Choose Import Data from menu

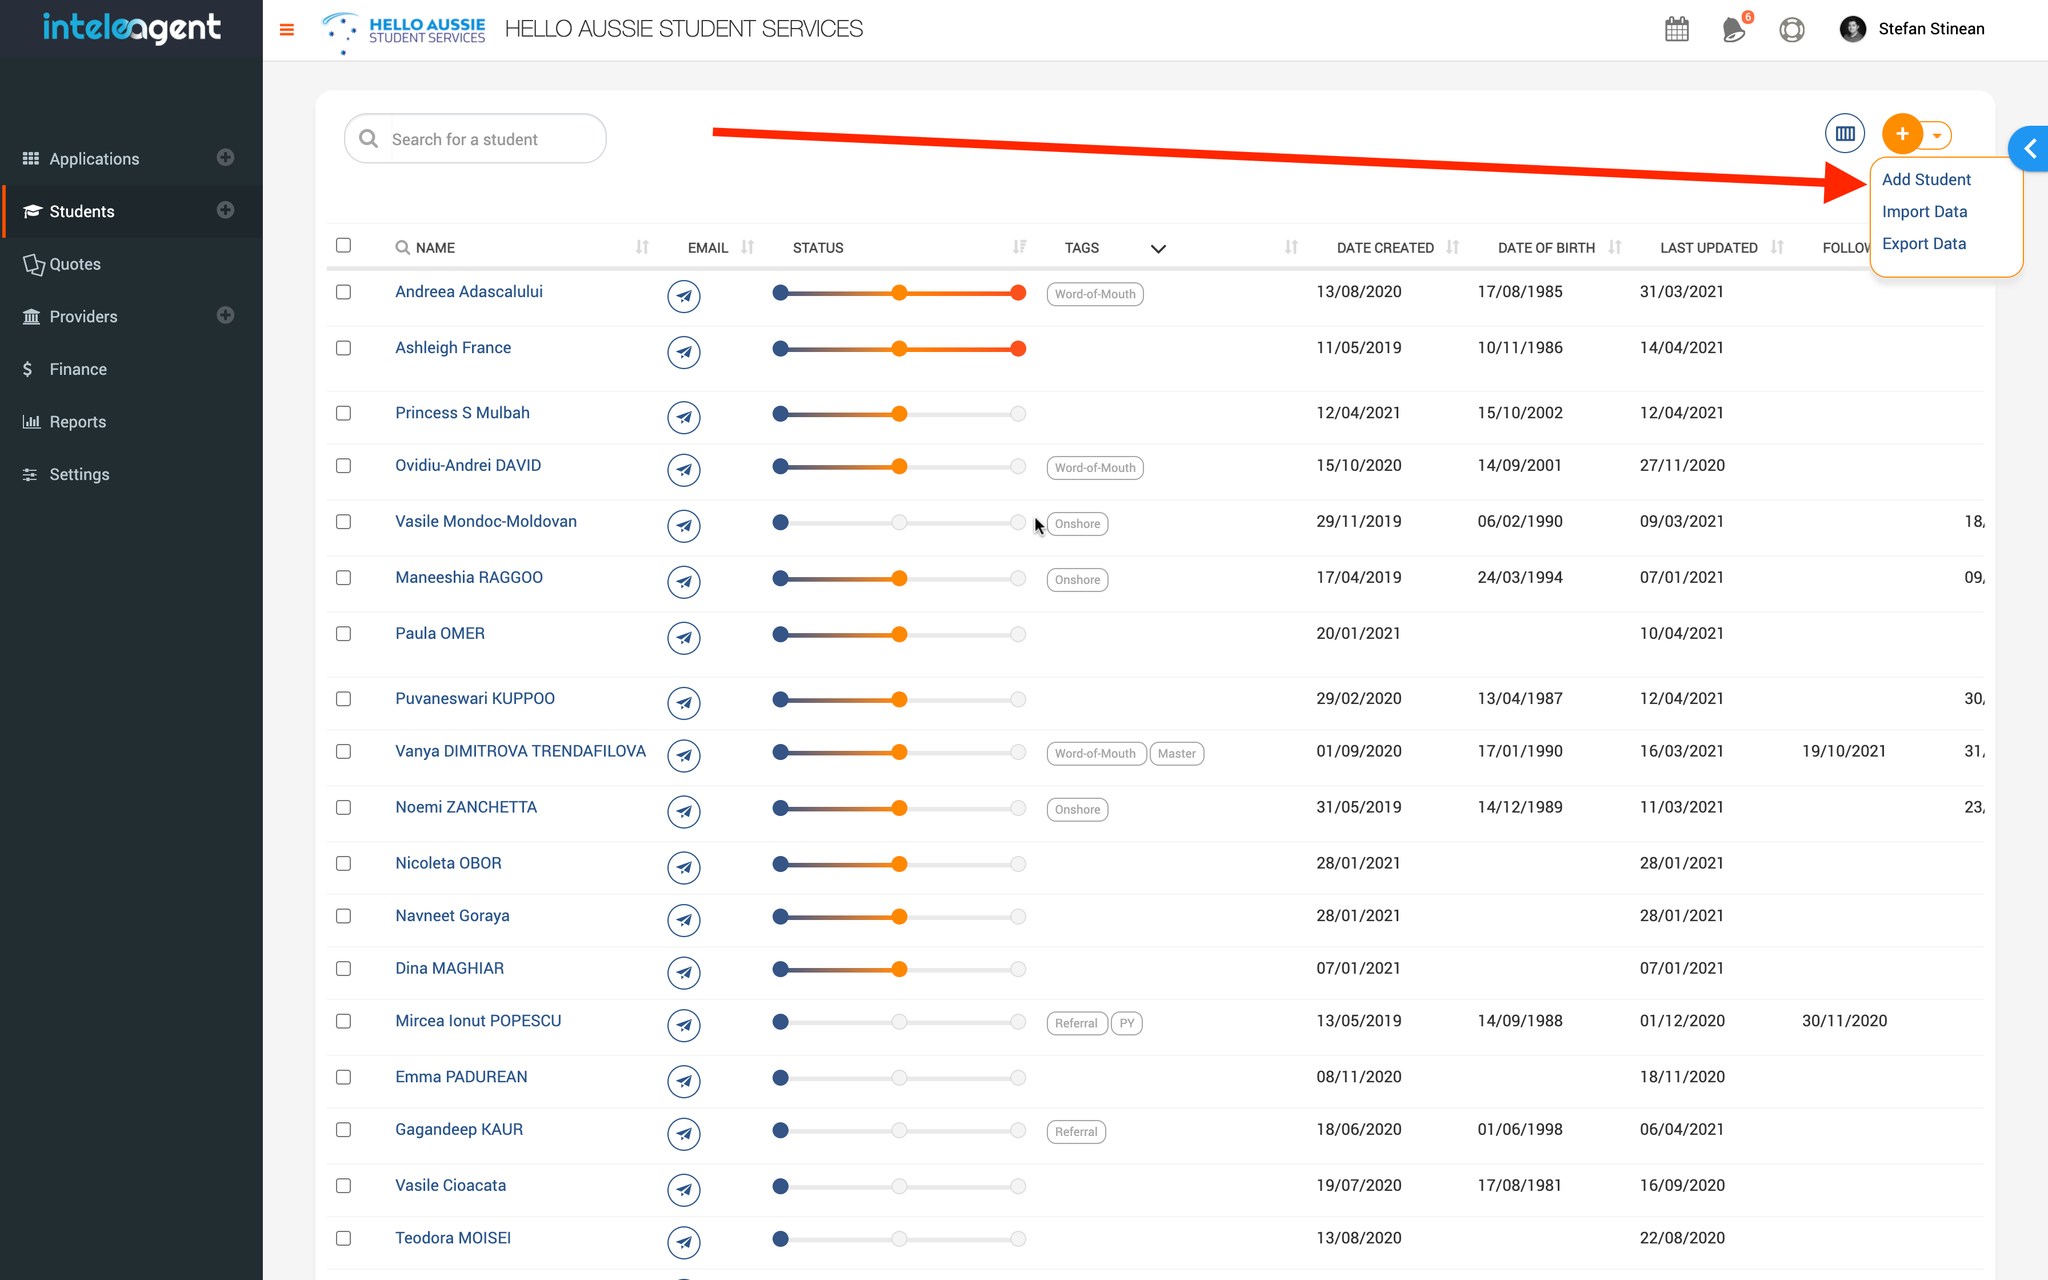tap(1924, 212)
